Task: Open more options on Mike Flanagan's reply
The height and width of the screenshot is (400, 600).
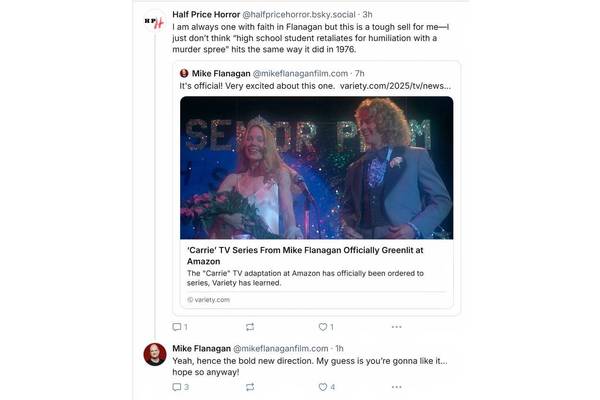Action: 396,386
